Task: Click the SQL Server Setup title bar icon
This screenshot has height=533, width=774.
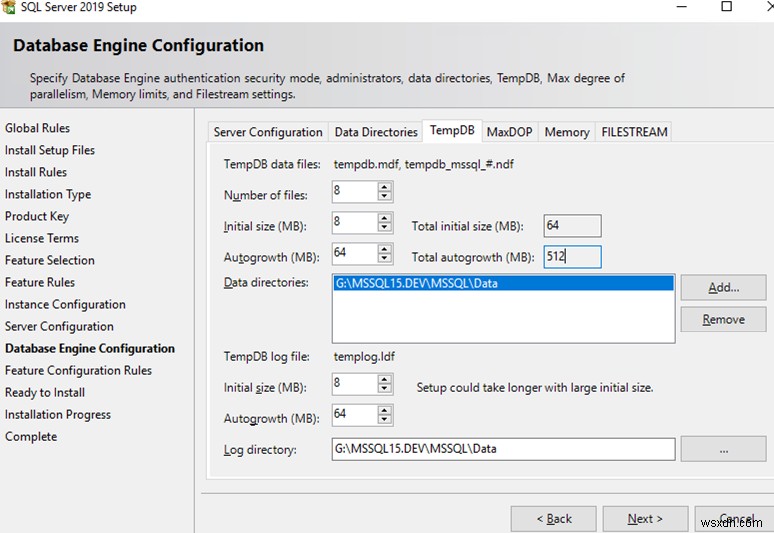Action: click(x=8, y=7)
